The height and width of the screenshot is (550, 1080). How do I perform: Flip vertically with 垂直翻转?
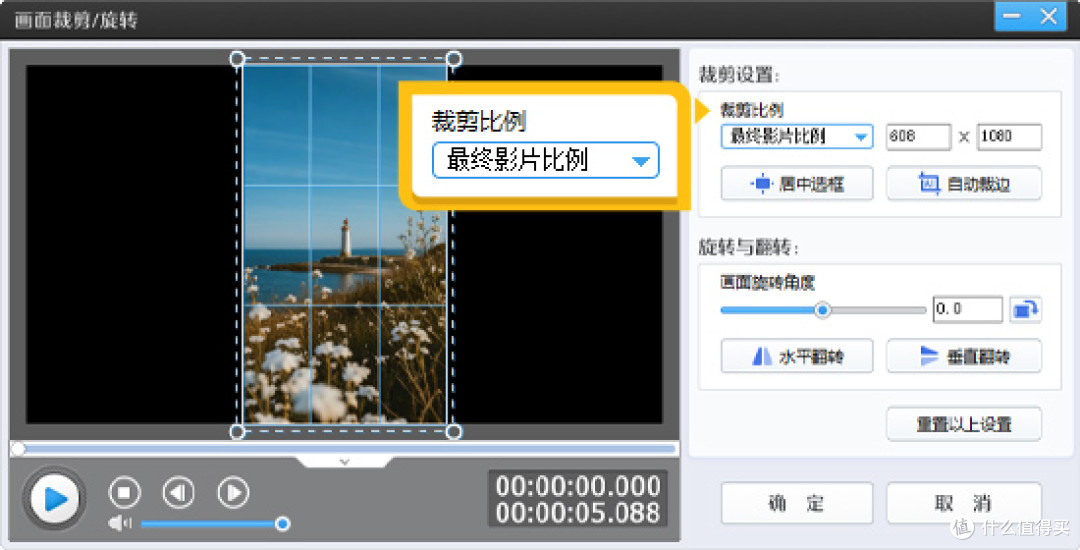[964, 356]
